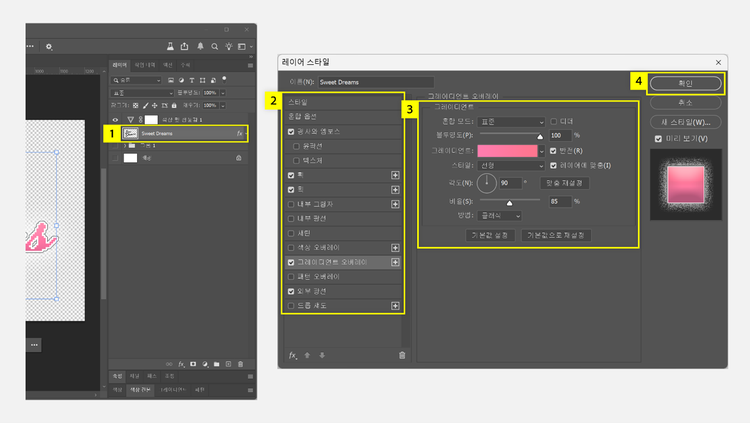Expand the group folder layer chevron

click(125, 145)
